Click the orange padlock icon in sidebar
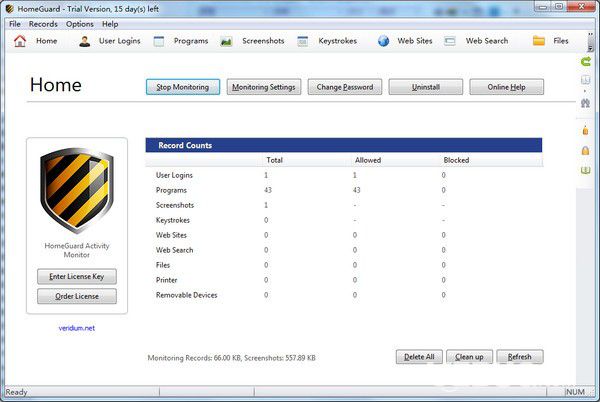Image resolution: width=600 pixels, height=402 pixels. point(585,150)
